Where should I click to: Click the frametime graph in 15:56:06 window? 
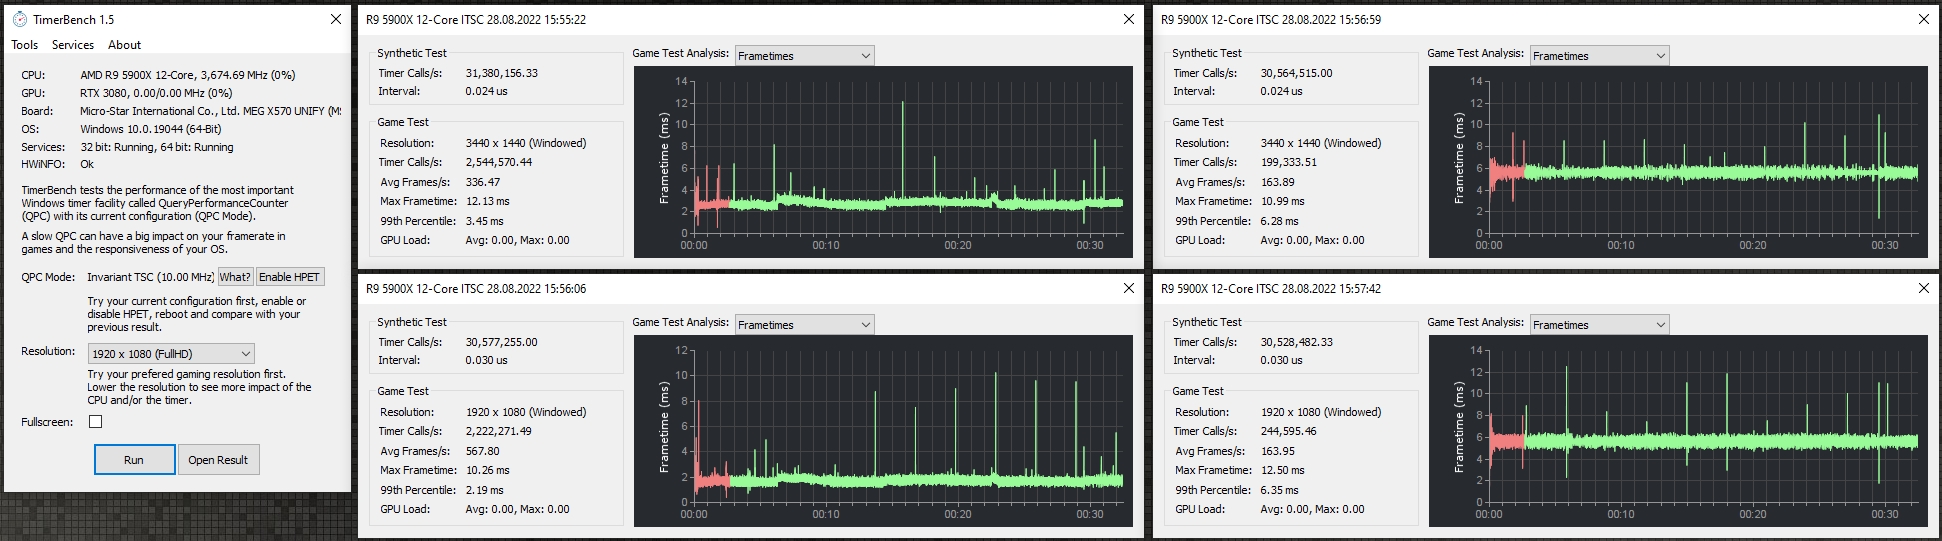883,431
